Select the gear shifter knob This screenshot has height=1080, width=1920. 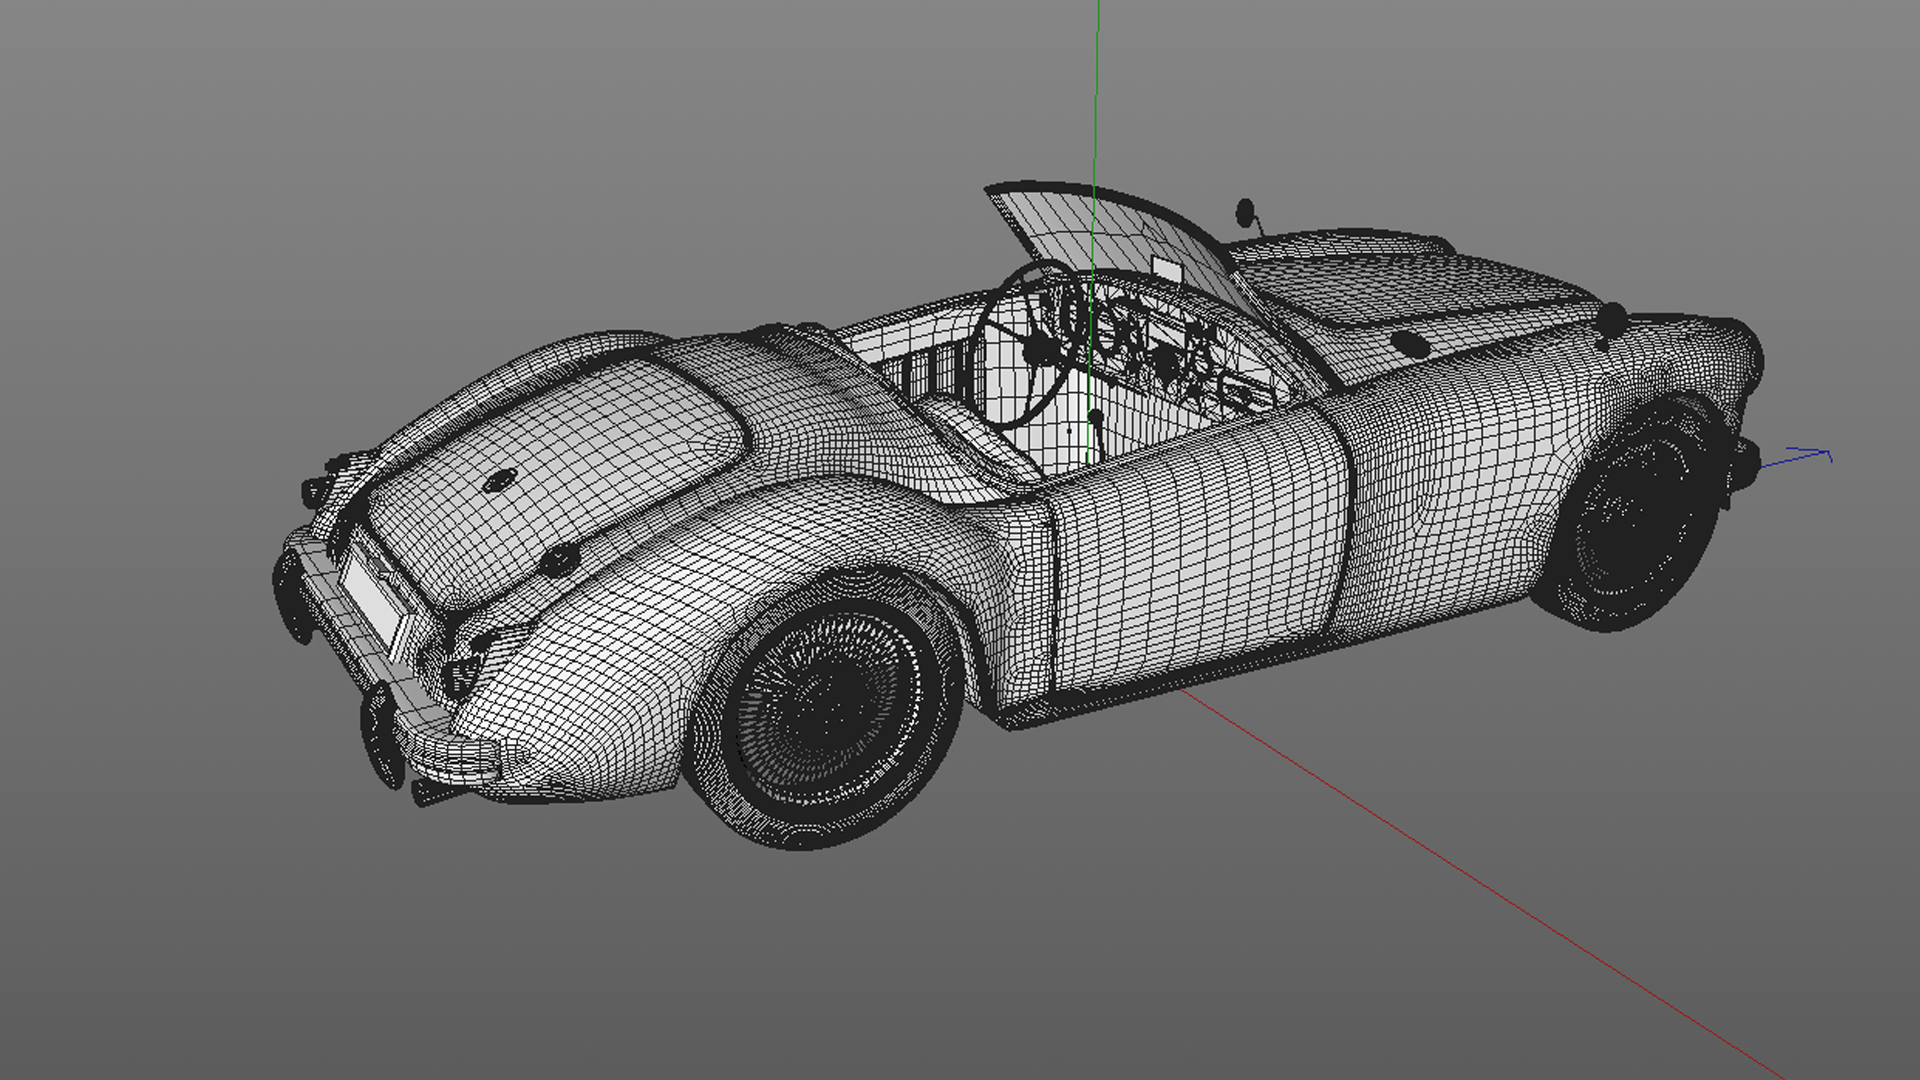tap(1096, 416)
